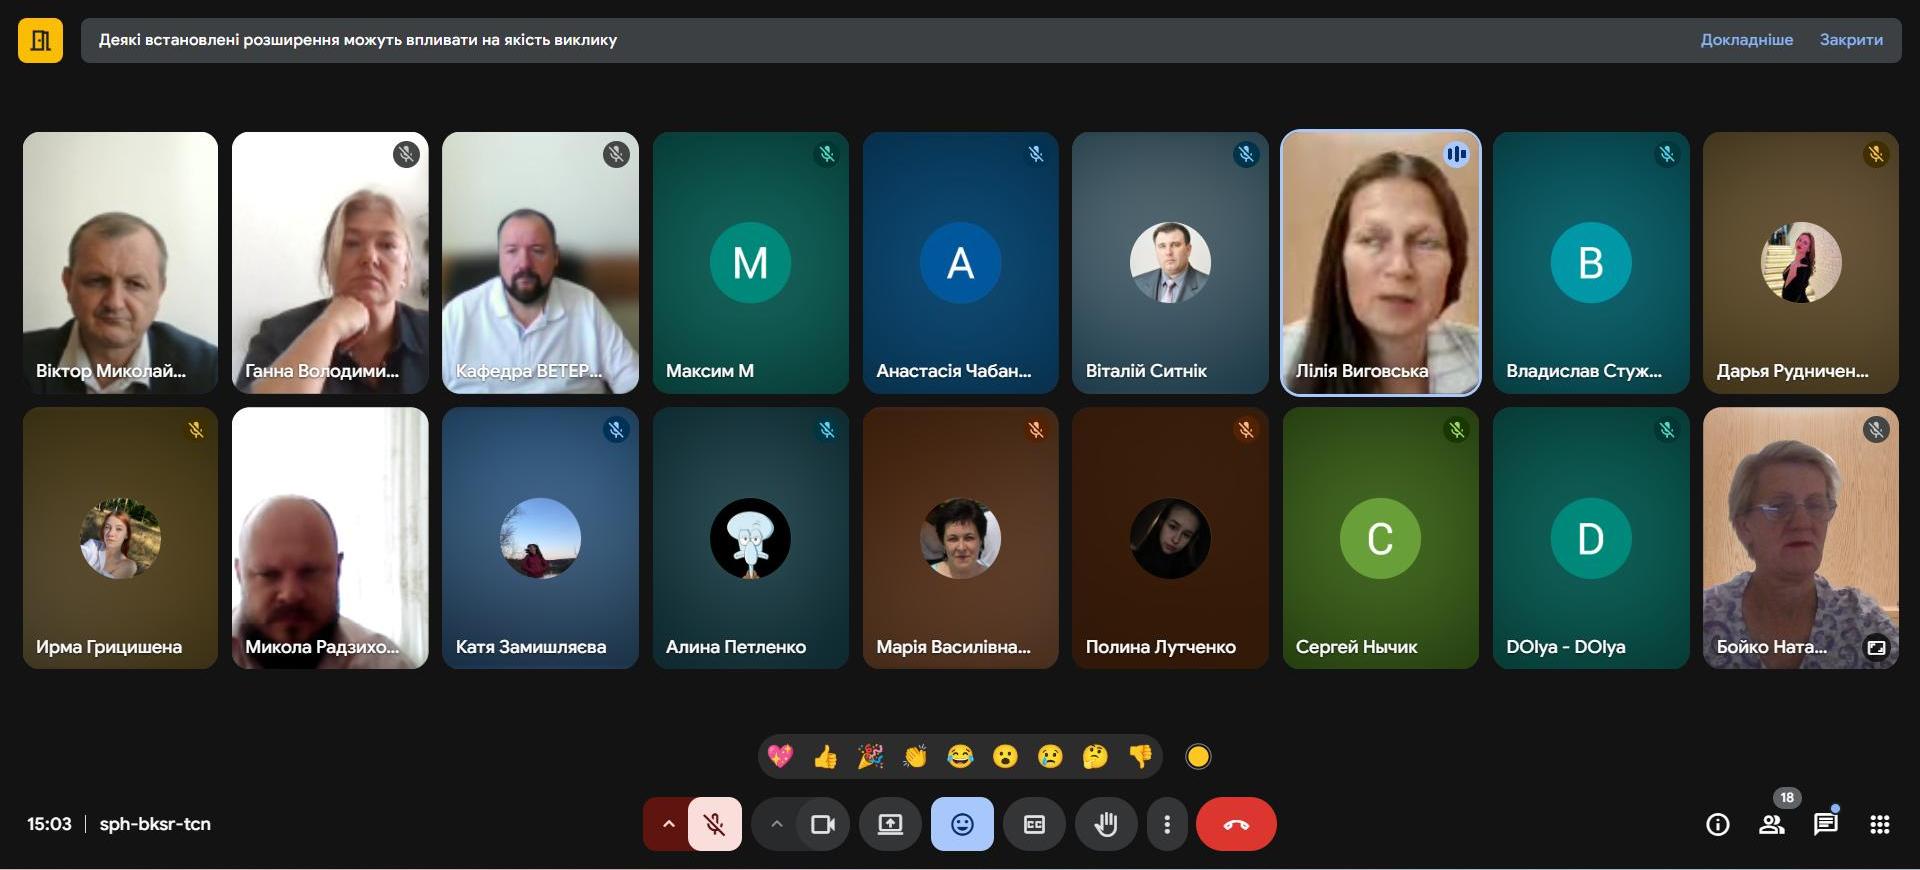Image resolution: width=1920 pixels, height=870 pixels.
Task: Select Віктор Миколай video tile
Action: (x=120, y=263)
